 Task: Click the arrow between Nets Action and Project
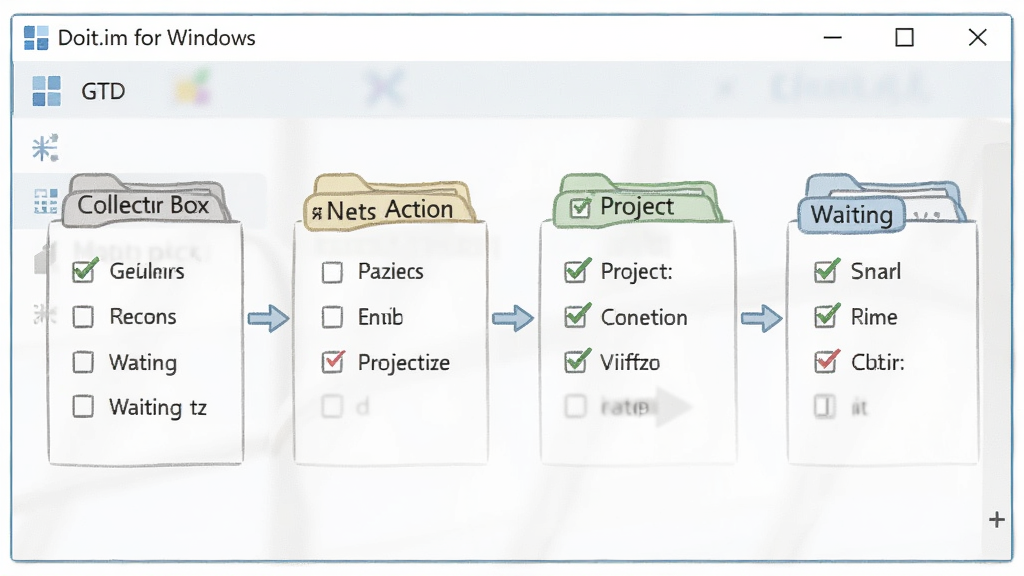point(513,319)
